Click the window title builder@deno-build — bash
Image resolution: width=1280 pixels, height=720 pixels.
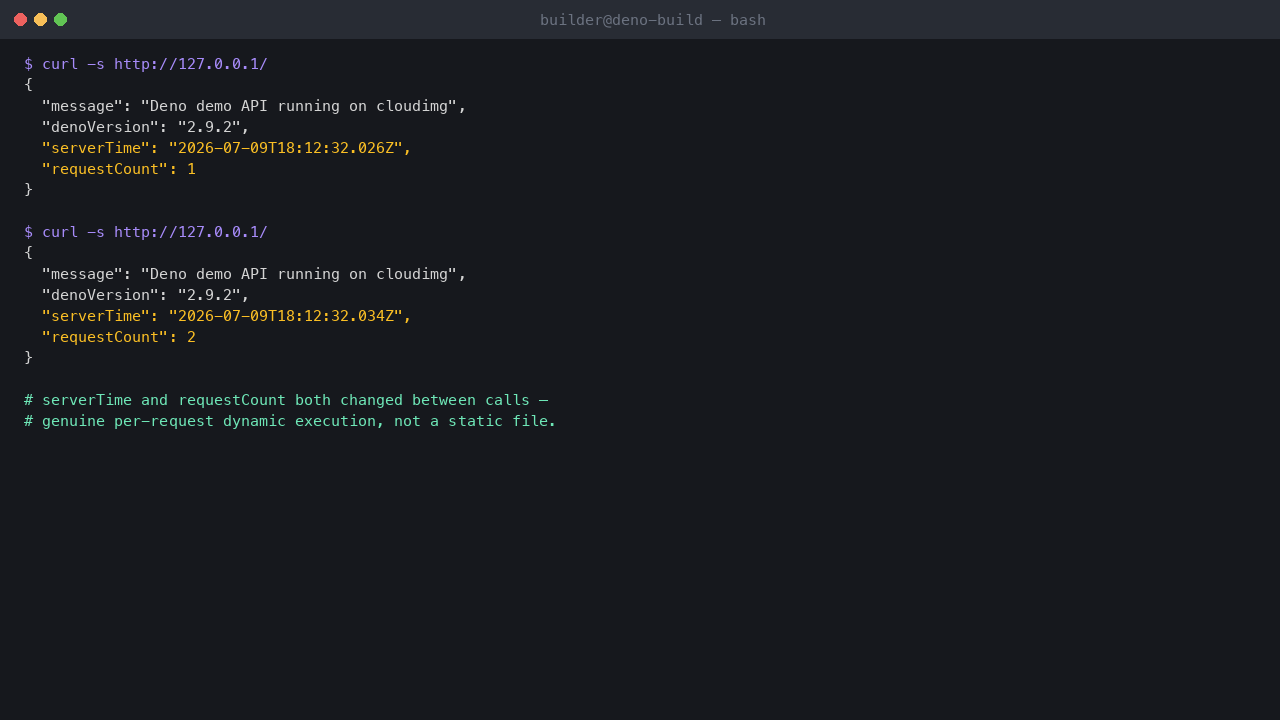click(653, 20)
